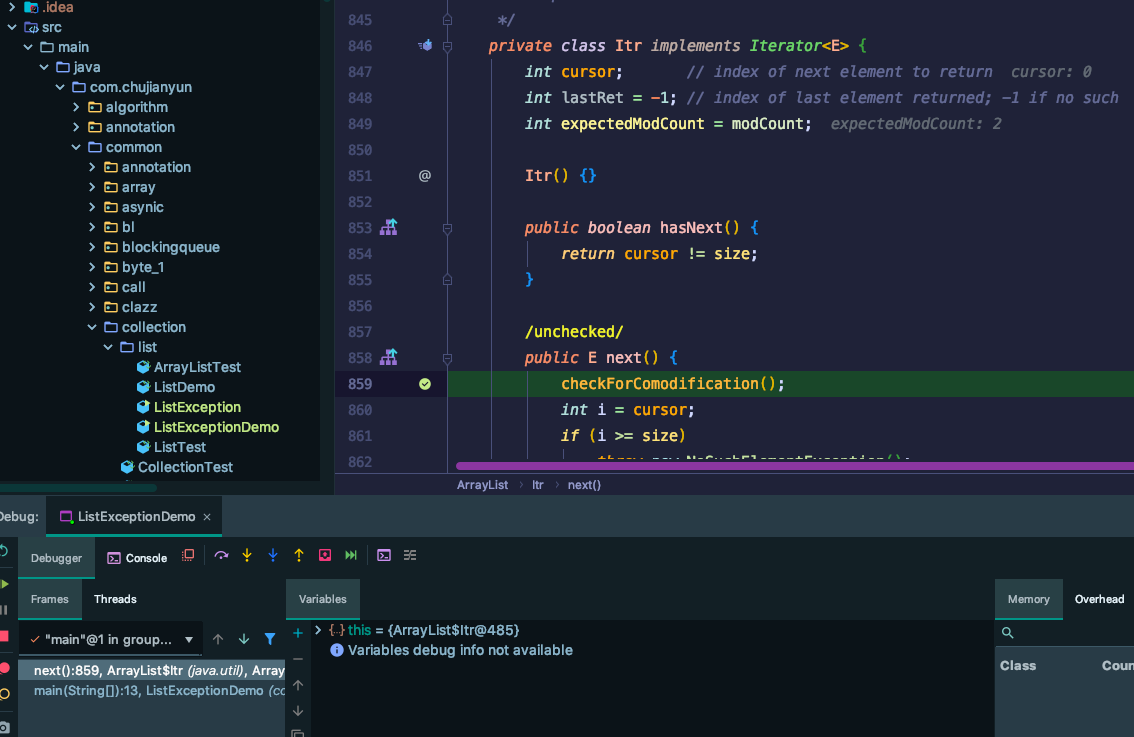
Task: Click the gutter icon on line 846
Action: coord(425,46)
